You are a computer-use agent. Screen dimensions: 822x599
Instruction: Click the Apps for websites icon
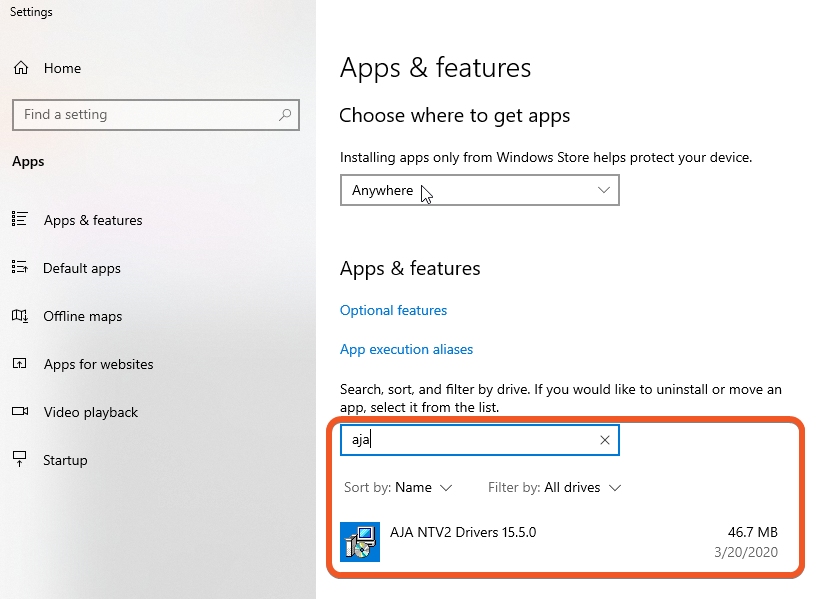tap(19, 364)
